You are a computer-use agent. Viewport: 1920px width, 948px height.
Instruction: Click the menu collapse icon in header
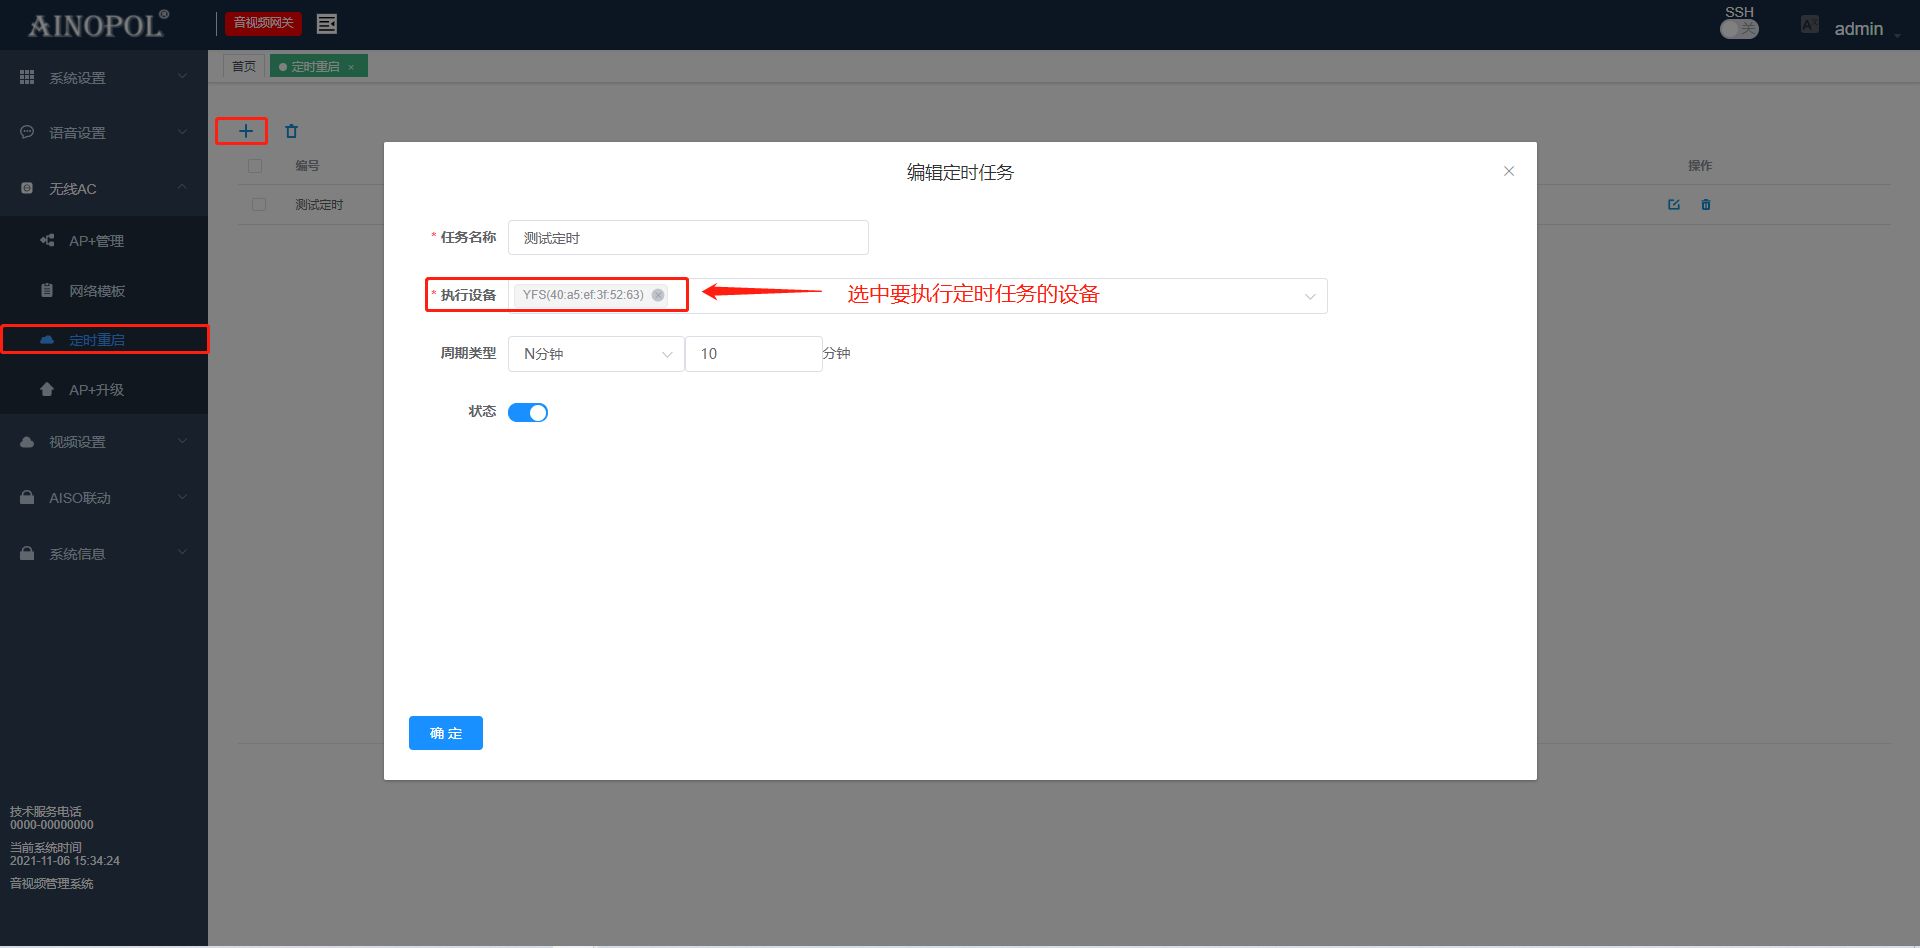[326, 24]
